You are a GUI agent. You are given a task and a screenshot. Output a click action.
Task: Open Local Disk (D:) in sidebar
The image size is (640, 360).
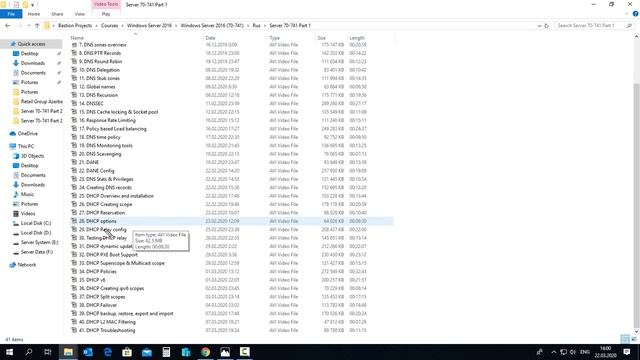pyautogui.click(x=36, y=233)
